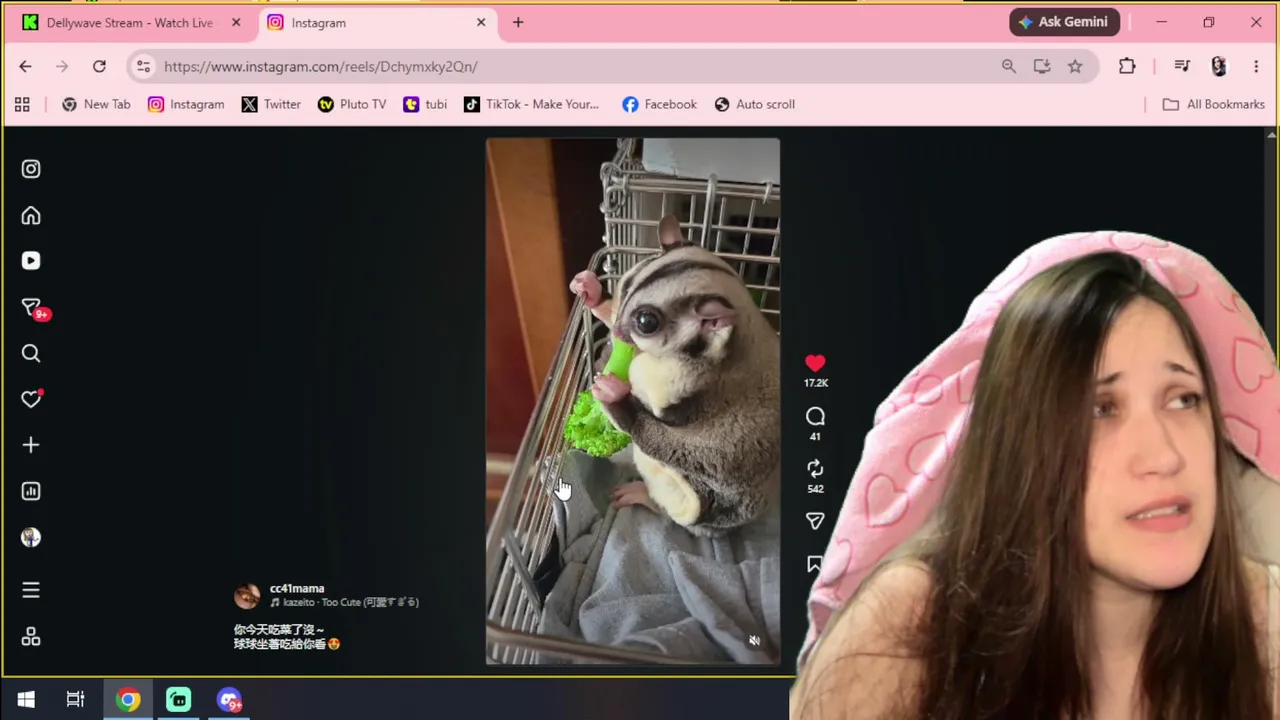Click the 542 reposts count

tap(815, 489)
